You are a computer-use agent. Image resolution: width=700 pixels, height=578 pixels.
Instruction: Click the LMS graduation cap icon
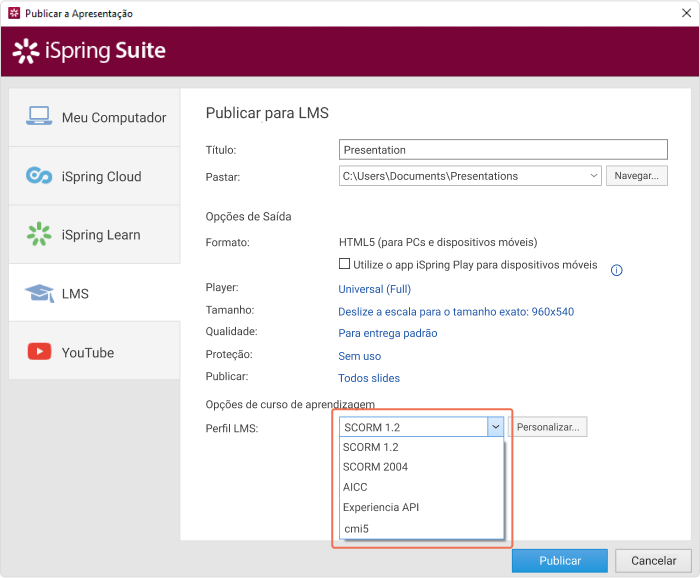click(39, 293)
